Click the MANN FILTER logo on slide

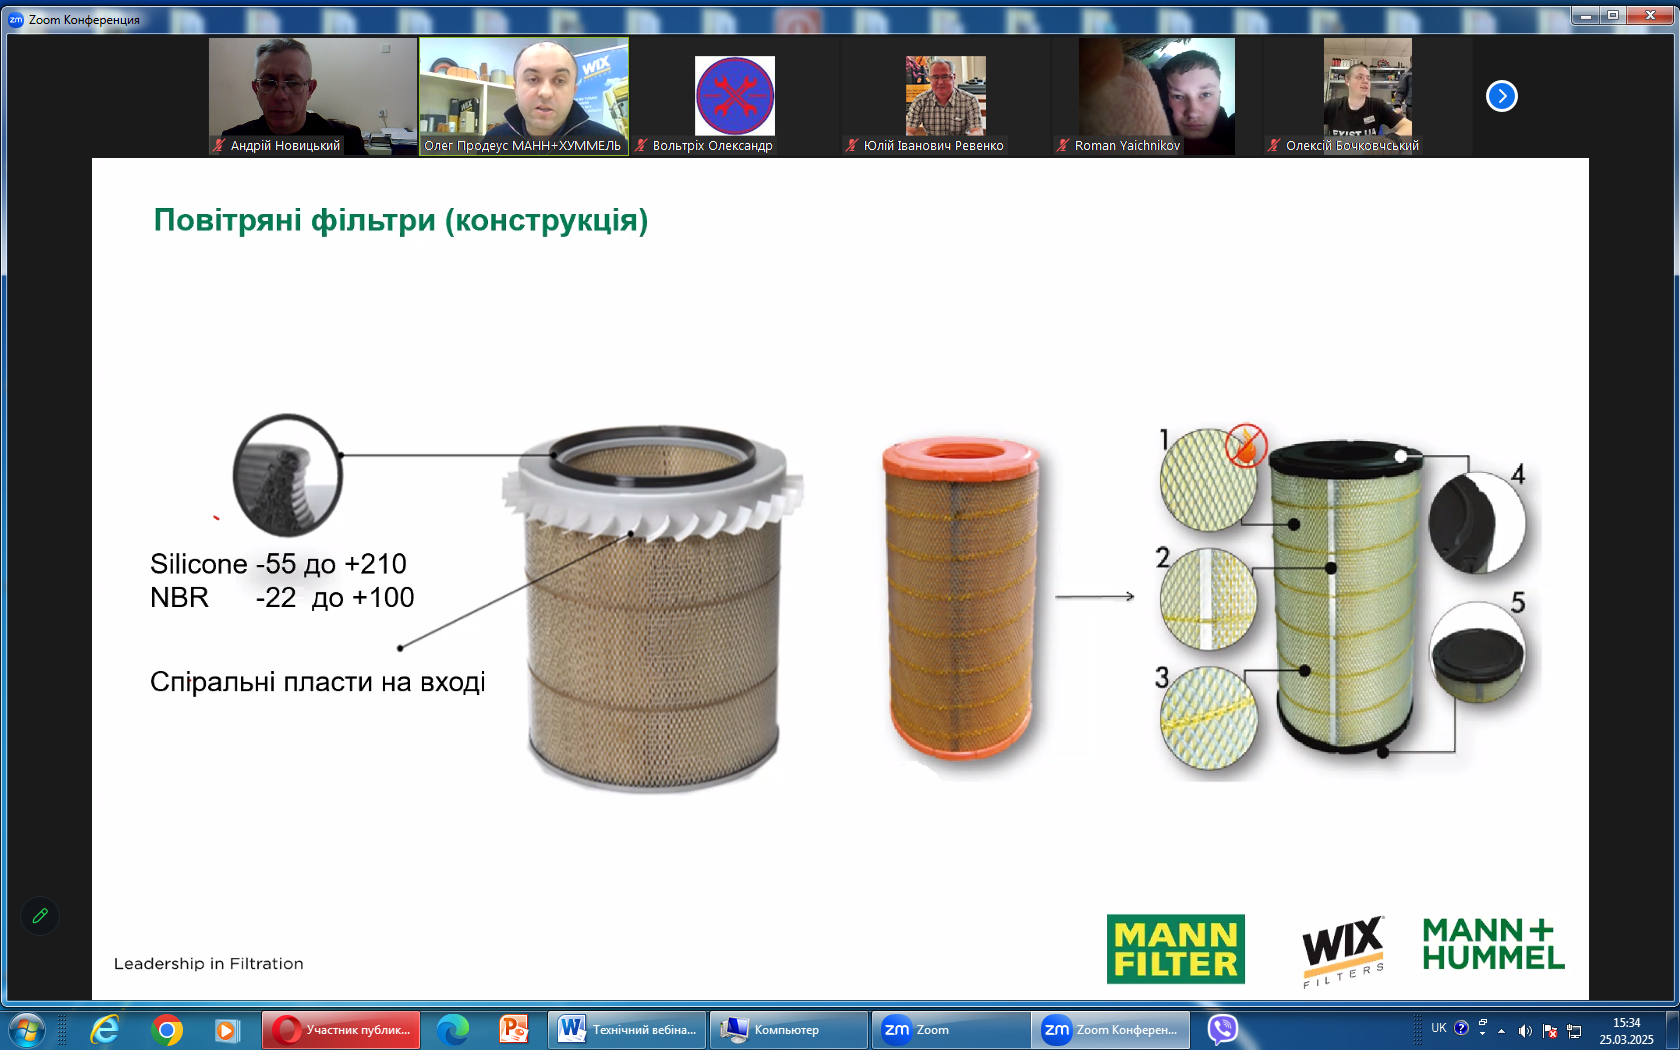(1176, 949)
